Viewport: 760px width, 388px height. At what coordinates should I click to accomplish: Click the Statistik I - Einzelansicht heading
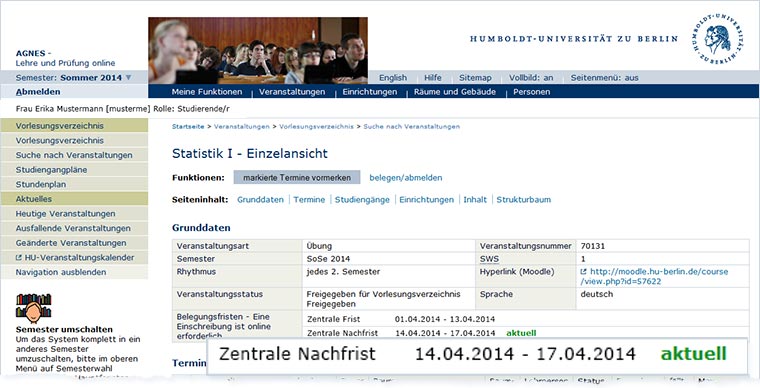[250, 154]
